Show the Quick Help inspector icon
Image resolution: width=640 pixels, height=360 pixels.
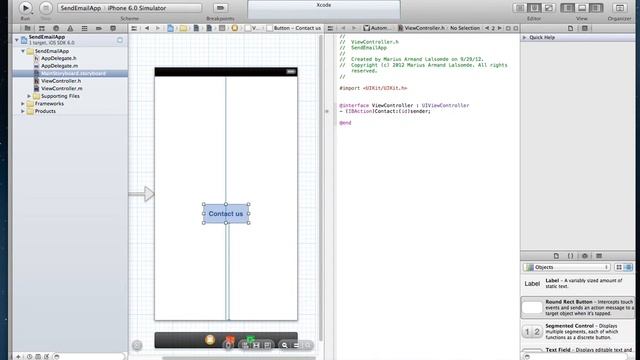584,28
